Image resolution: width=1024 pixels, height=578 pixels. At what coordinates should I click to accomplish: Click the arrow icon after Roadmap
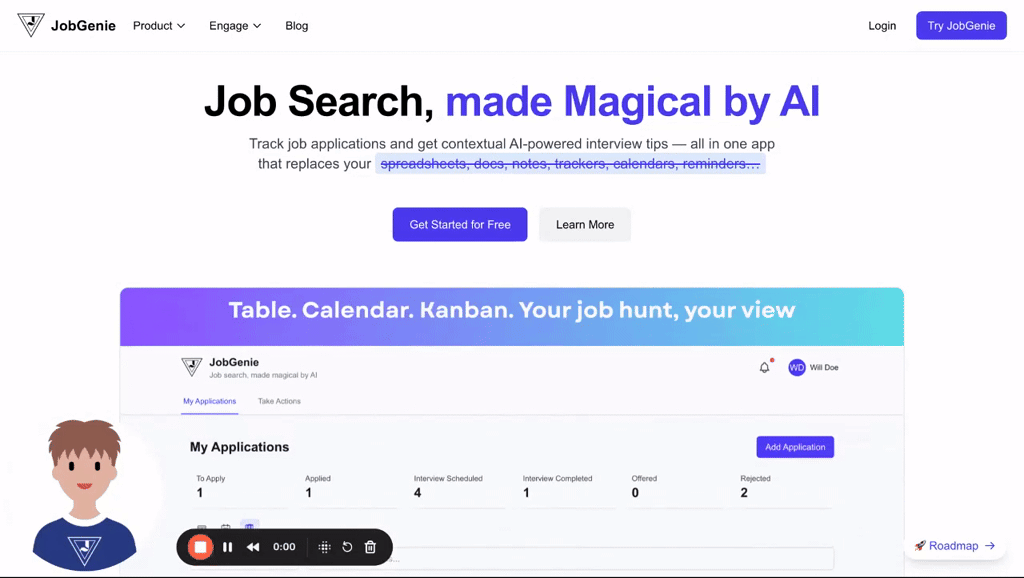[x=990, y=545]
